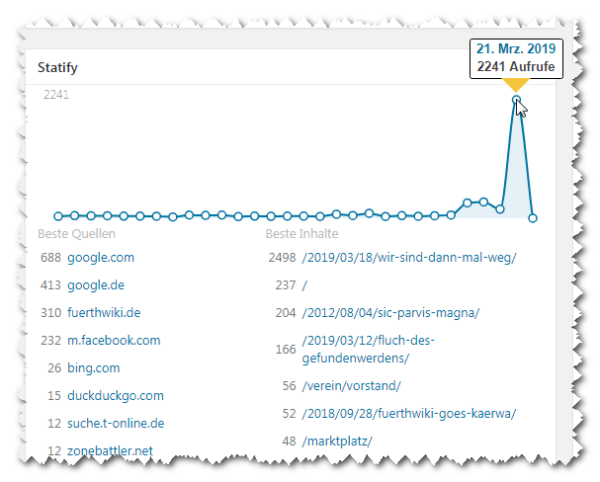Click the 310 count beside fuerthwiki.de
Viewport: 600px width, 482px height.
pyautogui.click(x=51, y=313)
